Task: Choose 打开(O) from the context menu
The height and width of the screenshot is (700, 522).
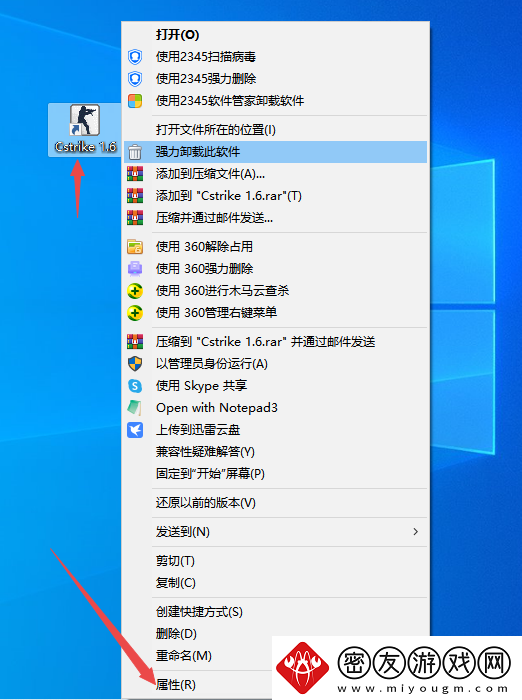Action: click(276, 35)
